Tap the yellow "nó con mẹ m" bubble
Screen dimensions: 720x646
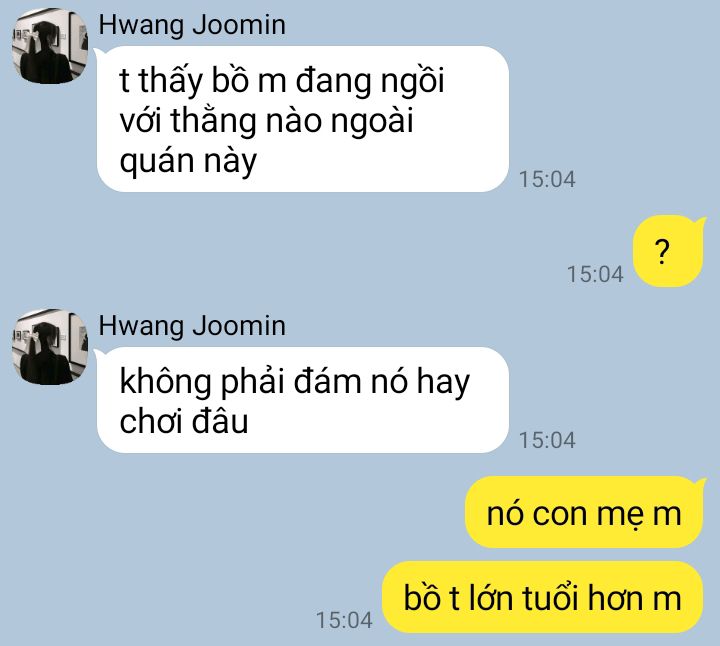click(x=584, y=512)
